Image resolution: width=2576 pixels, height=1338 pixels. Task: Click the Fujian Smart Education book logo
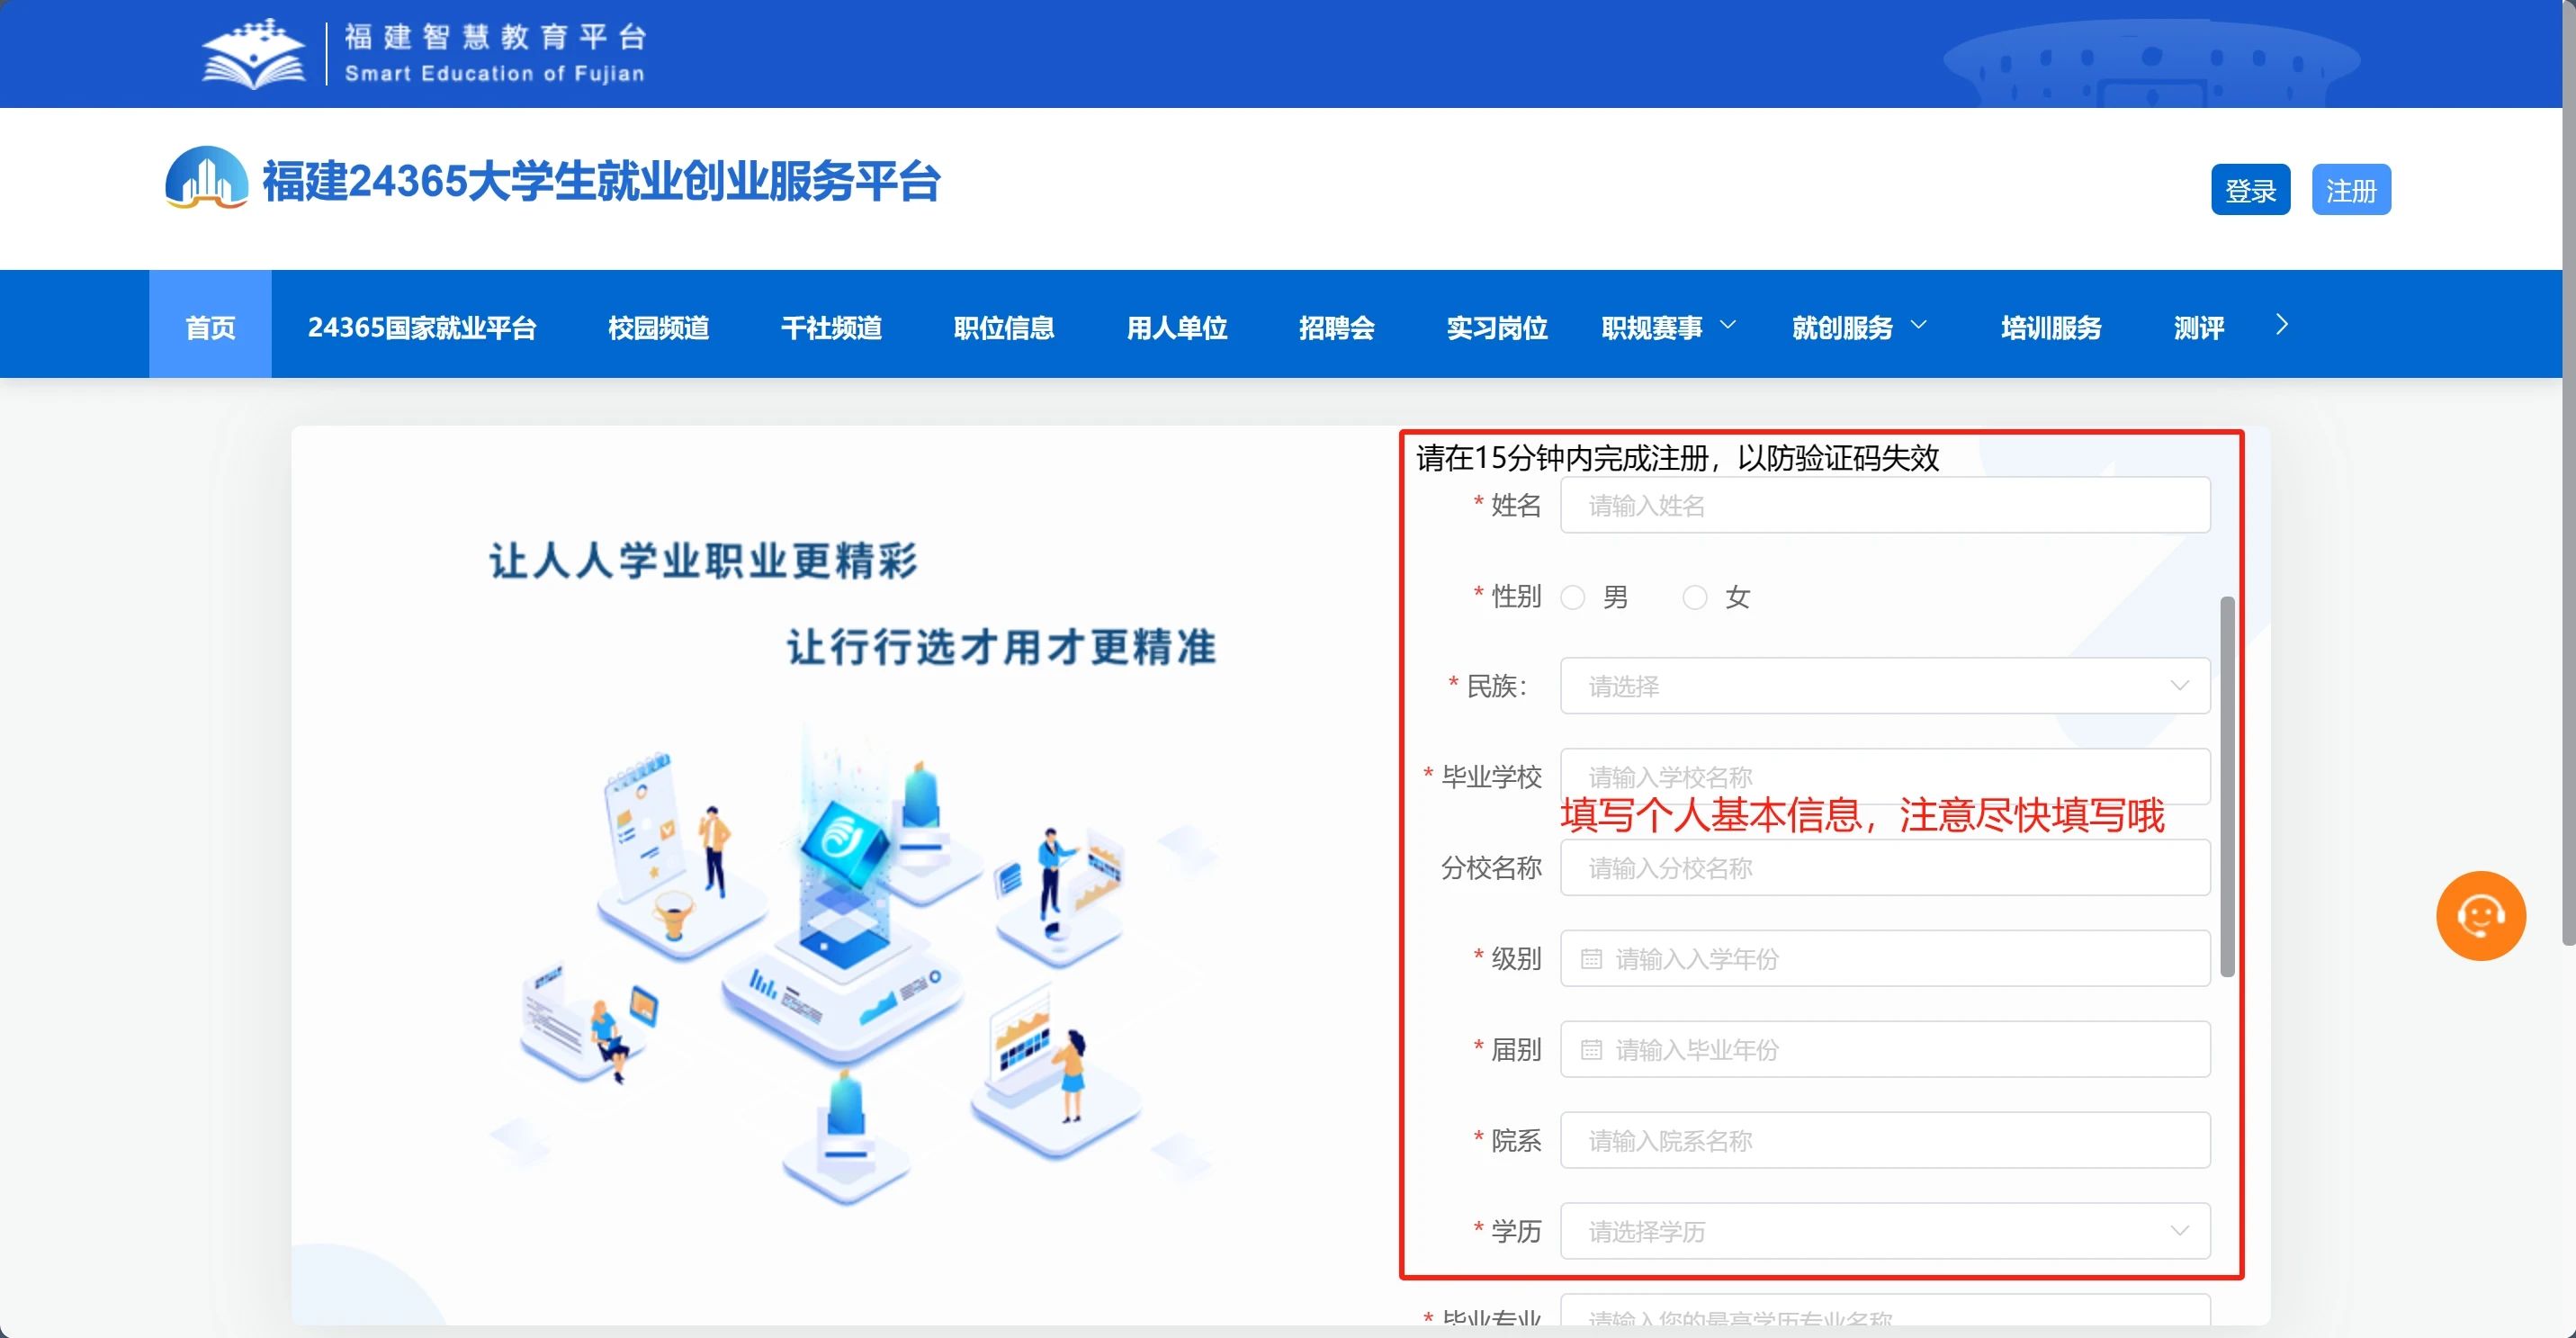[x=254, y=55]
